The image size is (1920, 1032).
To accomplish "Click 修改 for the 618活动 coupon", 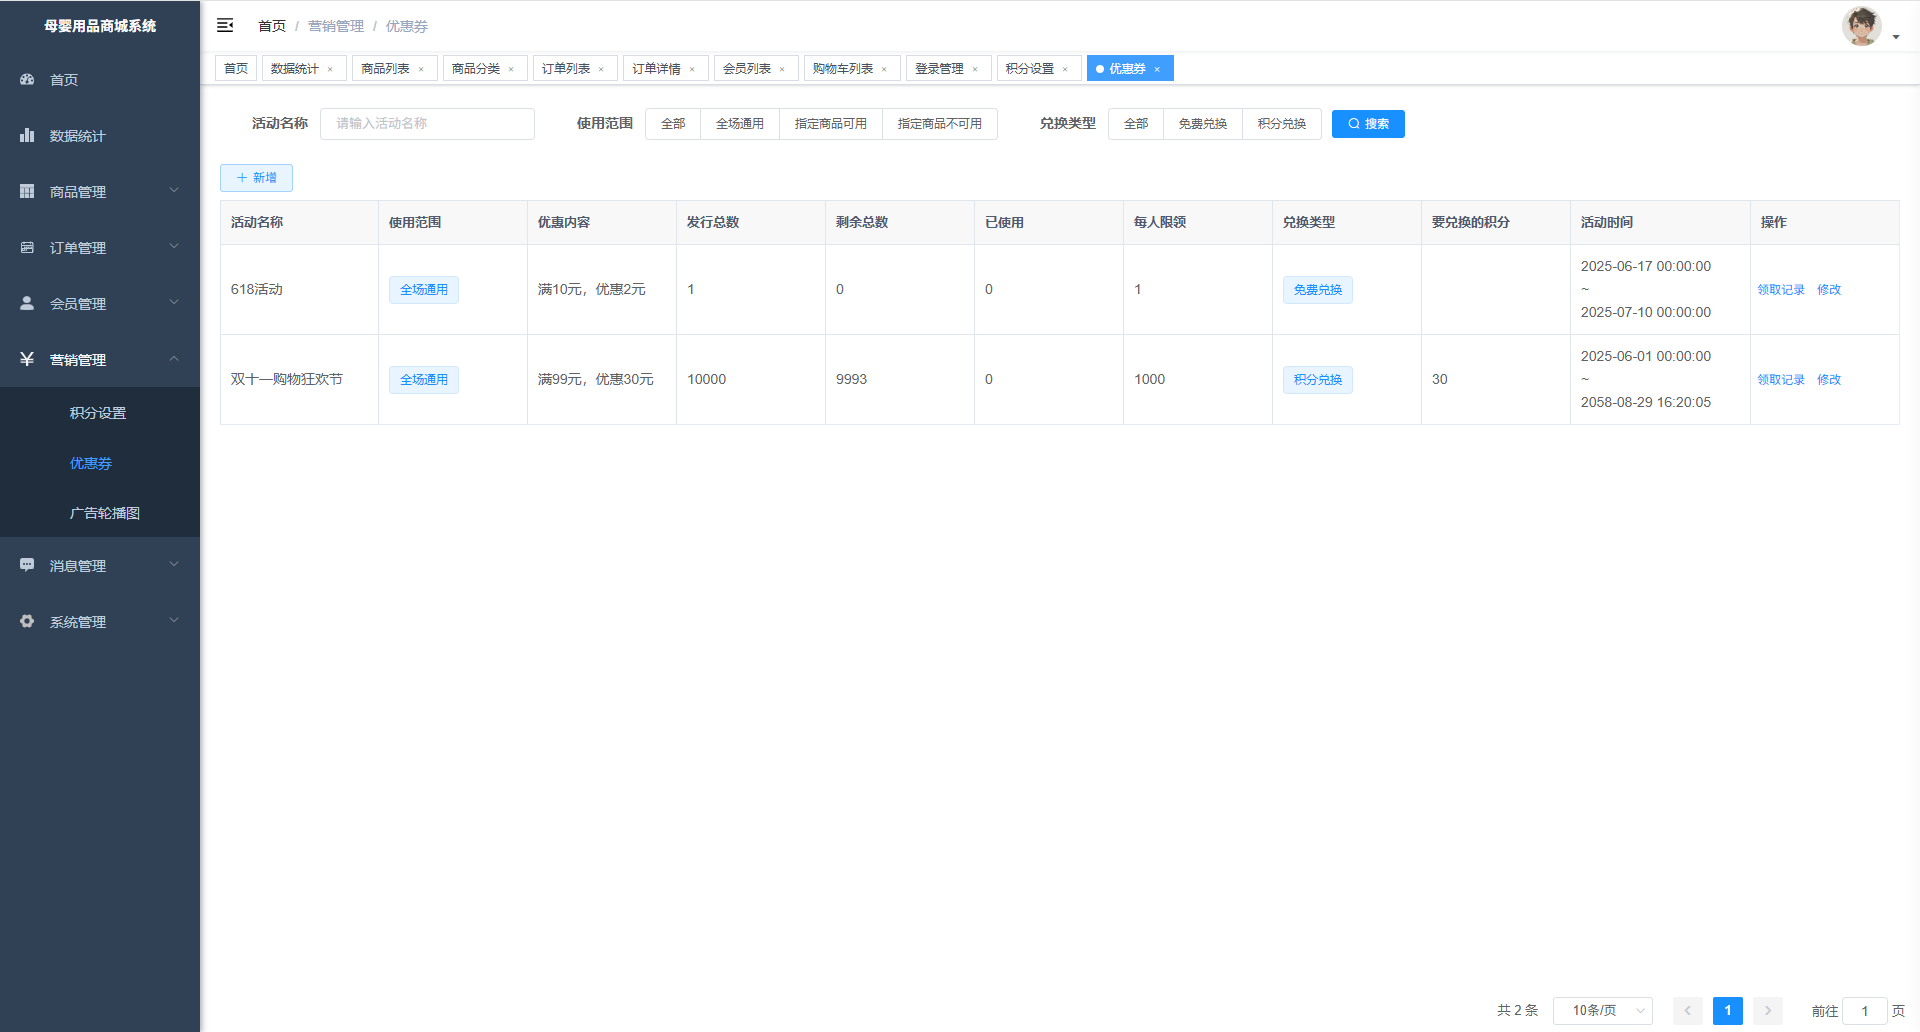I will (x=1828, y=290).
